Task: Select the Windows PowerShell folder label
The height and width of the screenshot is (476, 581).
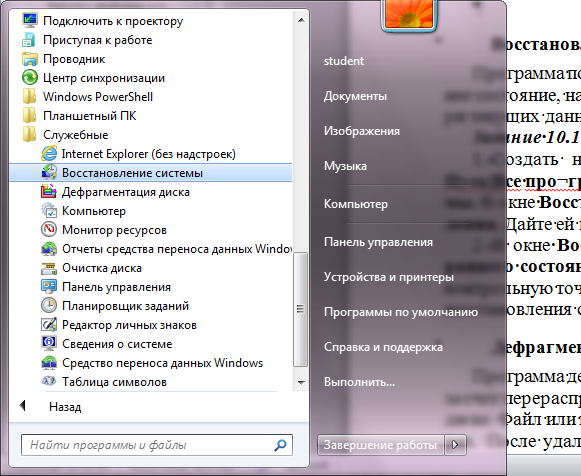Action: click(x=98, y=97)
